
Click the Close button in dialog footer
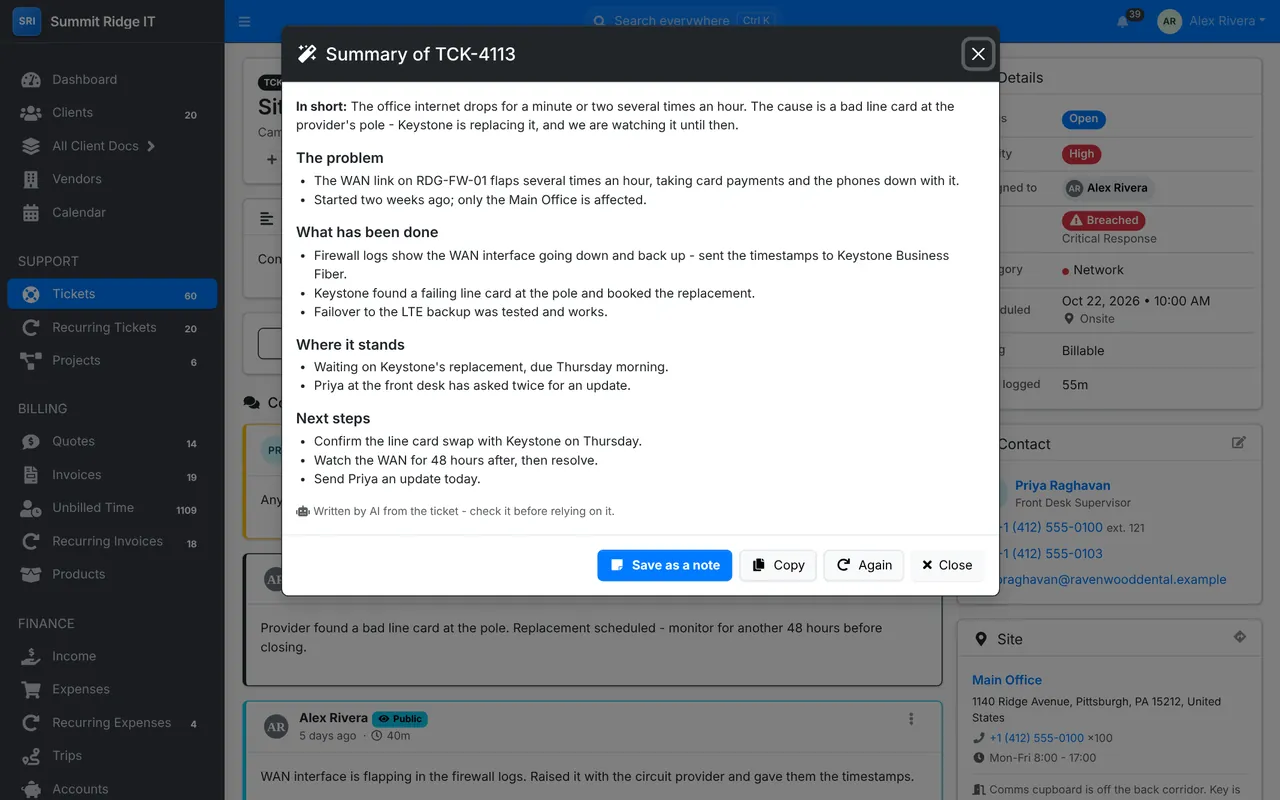pyautogui.click(x=946, y=565)
